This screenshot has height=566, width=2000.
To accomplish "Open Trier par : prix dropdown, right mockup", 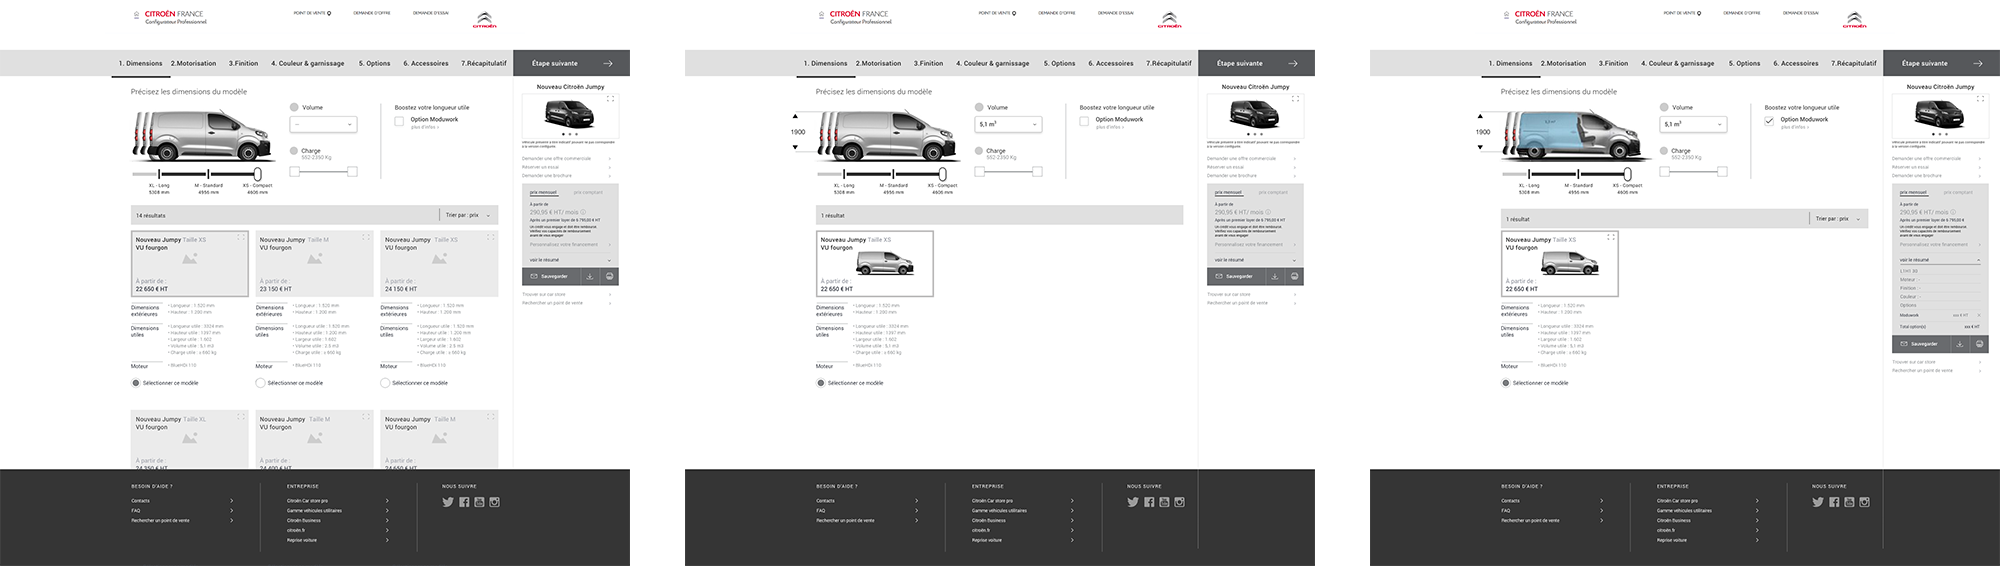I will tap(1838, 219).
